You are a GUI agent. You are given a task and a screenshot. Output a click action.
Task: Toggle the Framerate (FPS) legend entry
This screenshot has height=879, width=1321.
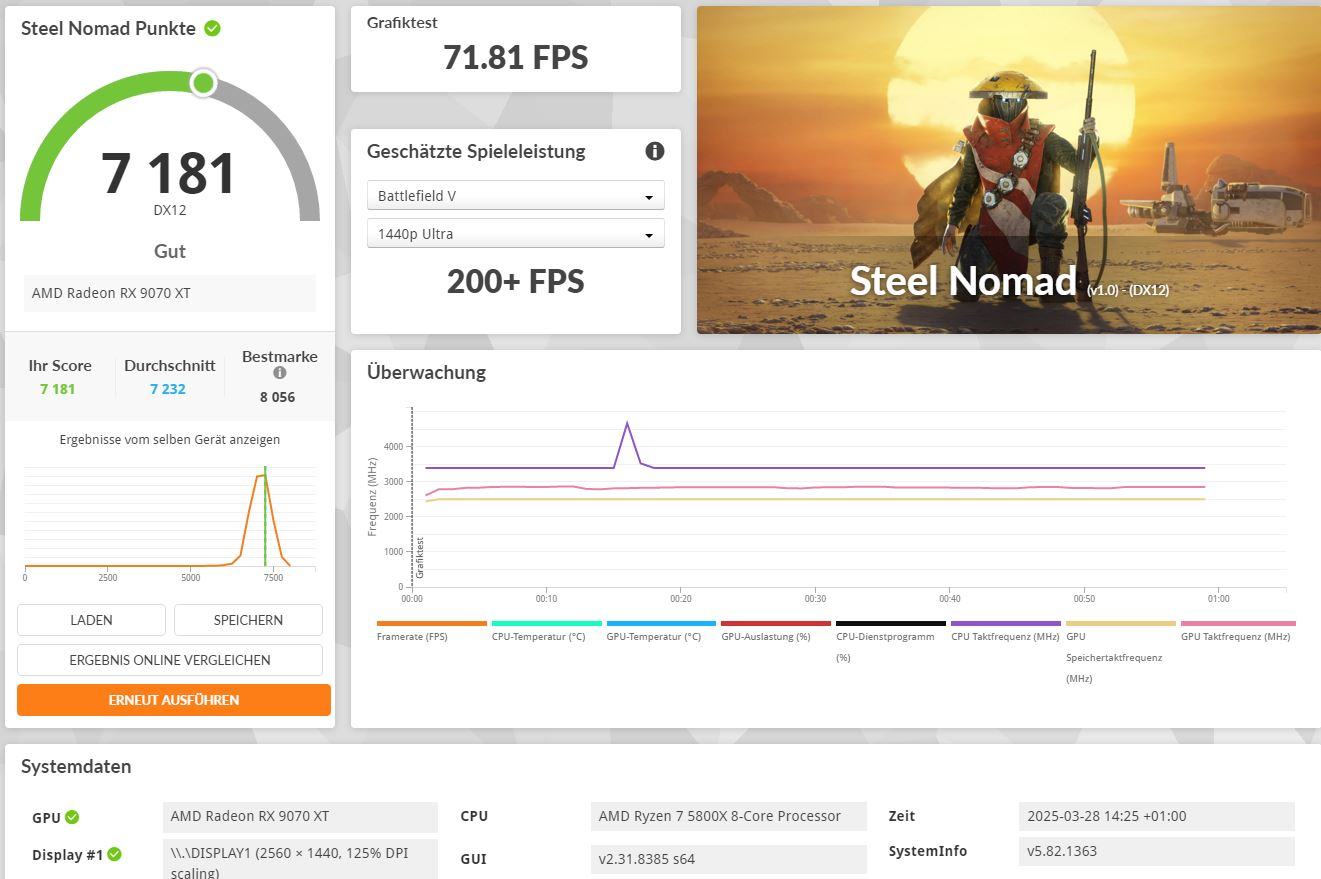coord(431,631)
